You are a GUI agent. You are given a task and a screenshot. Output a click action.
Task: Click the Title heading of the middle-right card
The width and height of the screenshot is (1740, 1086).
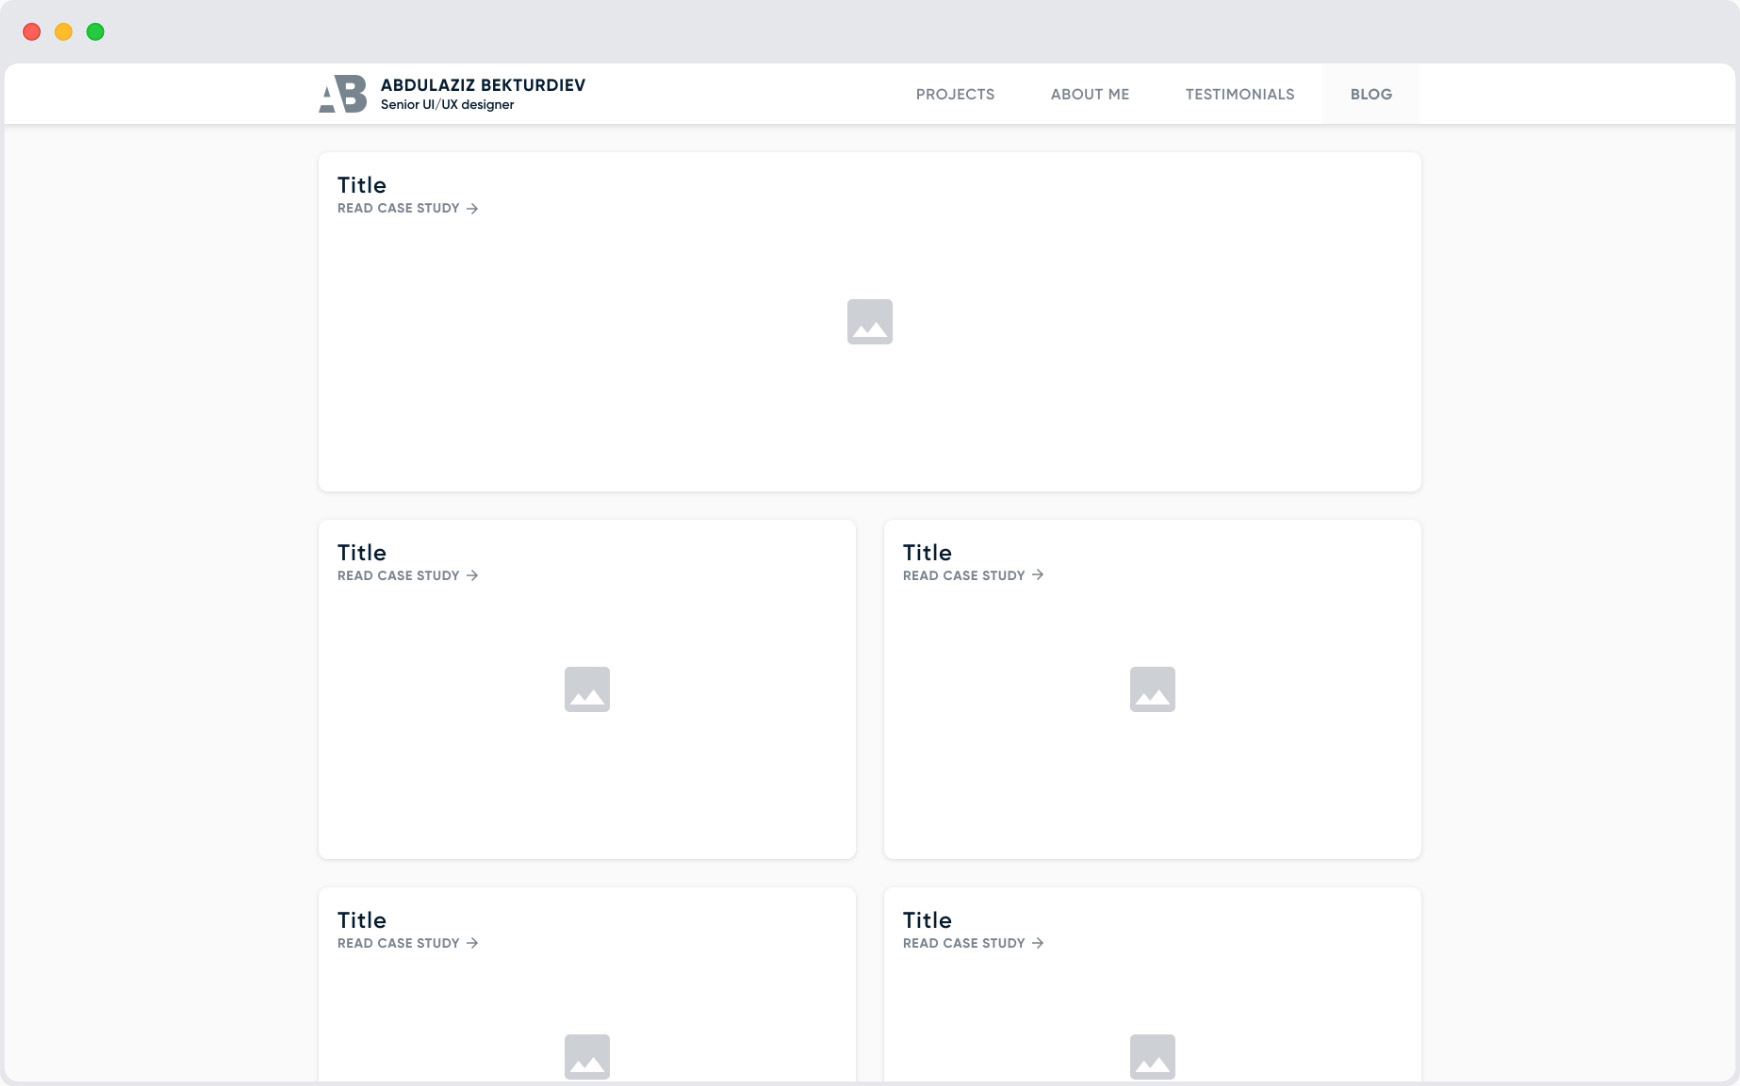[927, 552]
